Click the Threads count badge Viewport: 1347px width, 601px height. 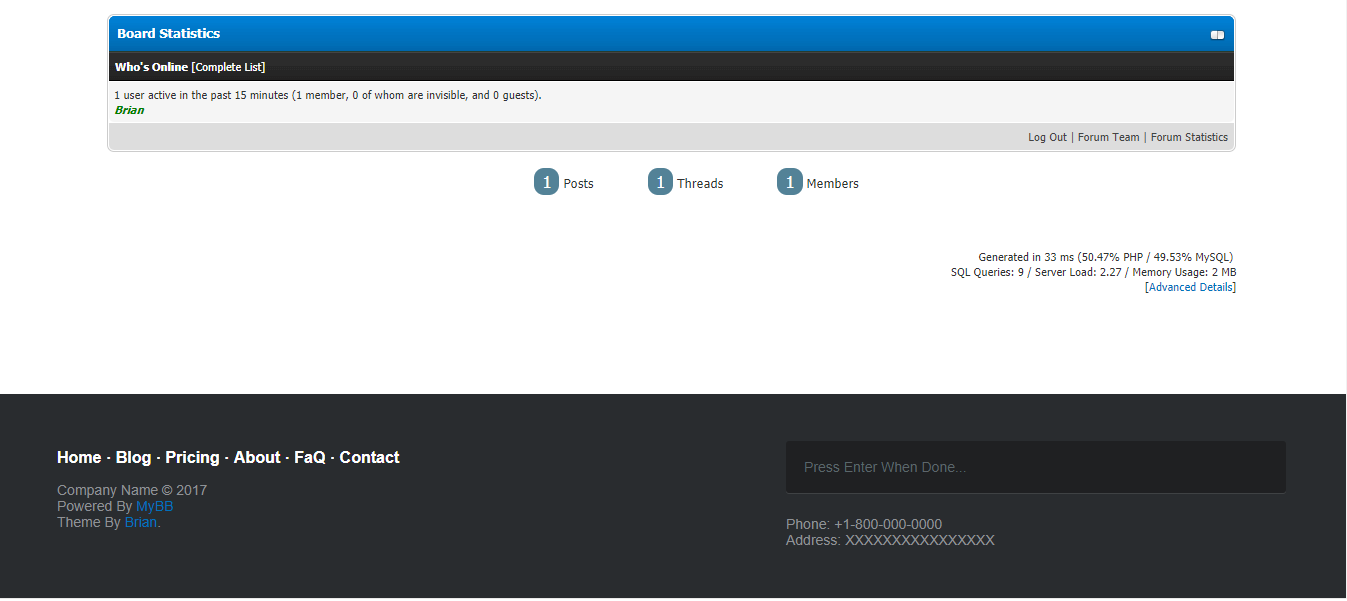pos(660,182)
